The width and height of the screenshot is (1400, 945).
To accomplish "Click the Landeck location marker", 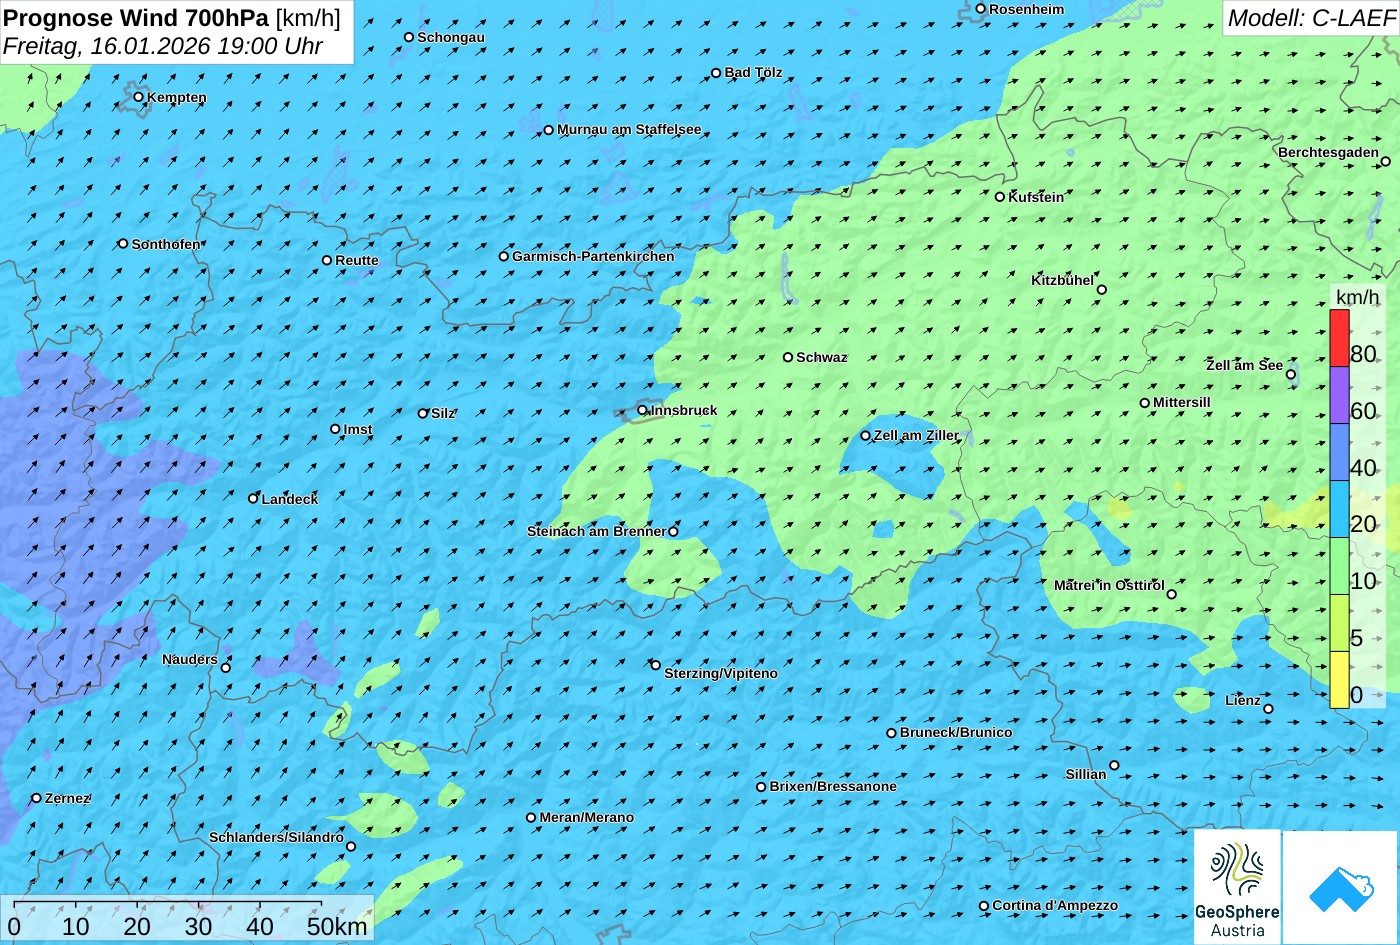I will click(x=253, y=498).
